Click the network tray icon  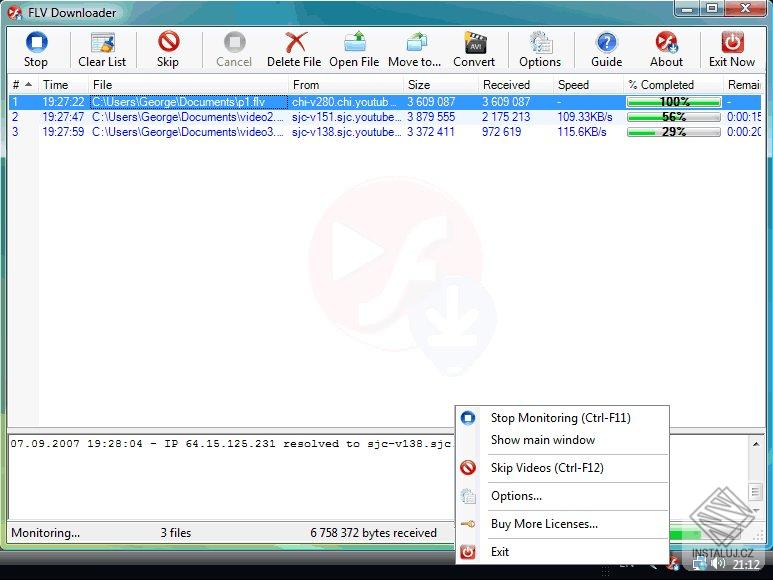click(x=699, y=563)
